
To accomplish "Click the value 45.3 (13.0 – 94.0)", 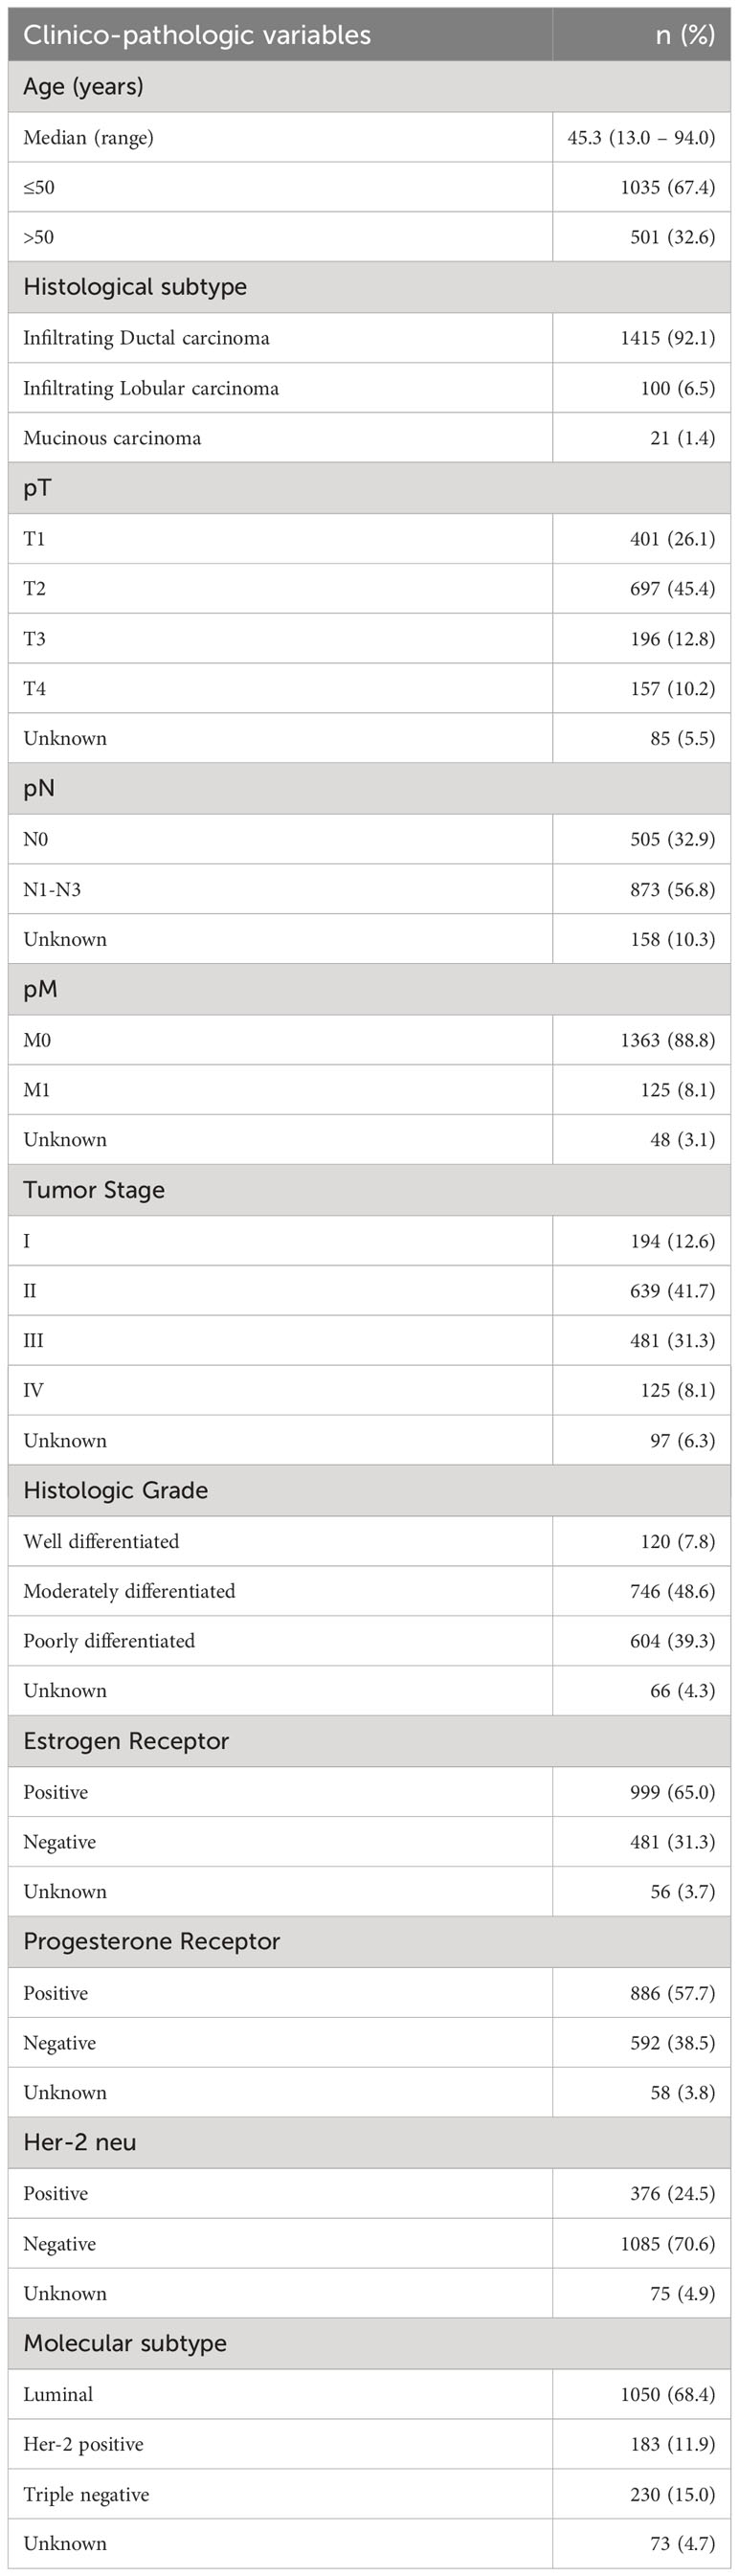I will click(641, 138).
